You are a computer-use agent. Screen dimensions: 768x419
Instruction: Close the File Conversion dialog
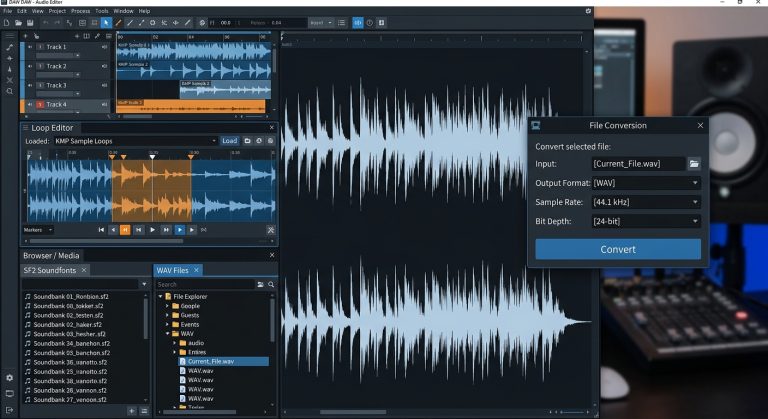700,125
